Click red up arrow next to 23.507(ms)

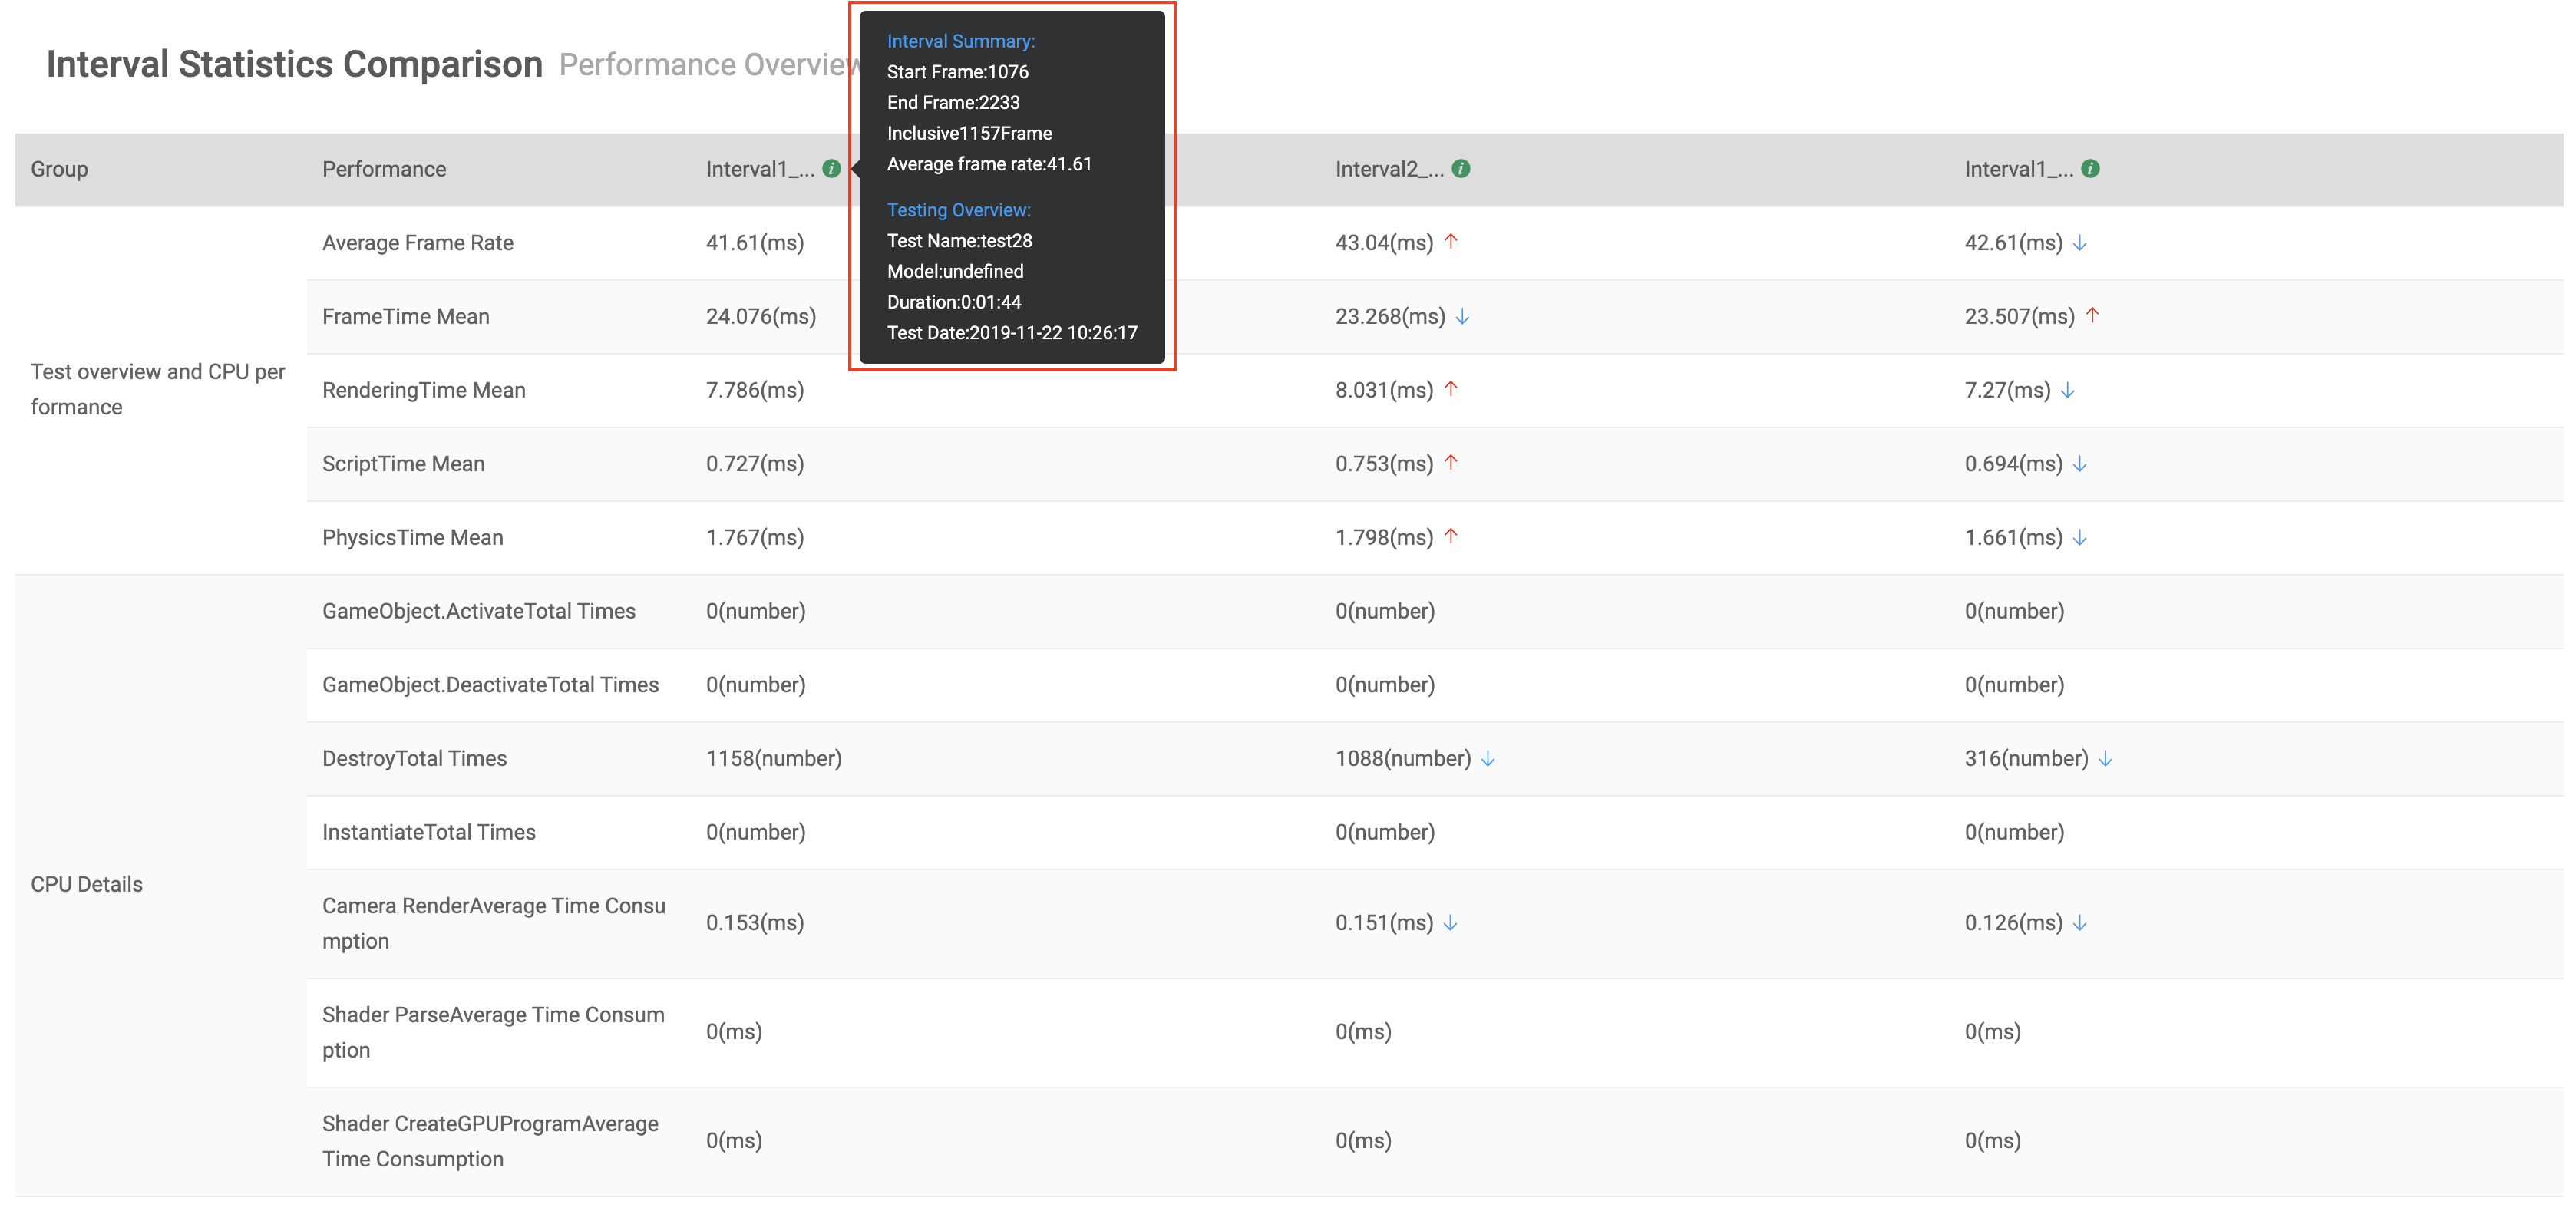tap(2092, 315)
